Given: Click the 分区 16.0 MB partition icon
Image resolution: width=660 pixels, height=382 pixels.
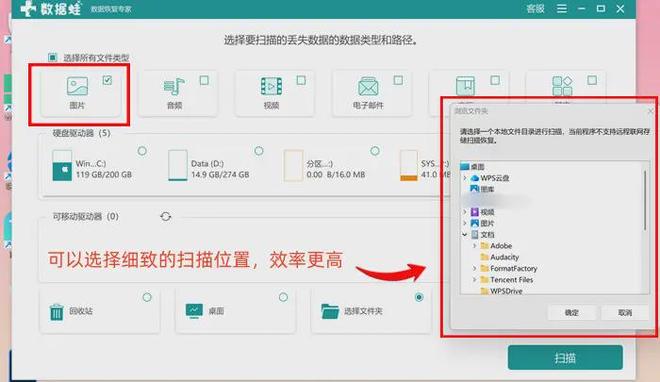Looking at the screenshot, I should coord(293,166).
